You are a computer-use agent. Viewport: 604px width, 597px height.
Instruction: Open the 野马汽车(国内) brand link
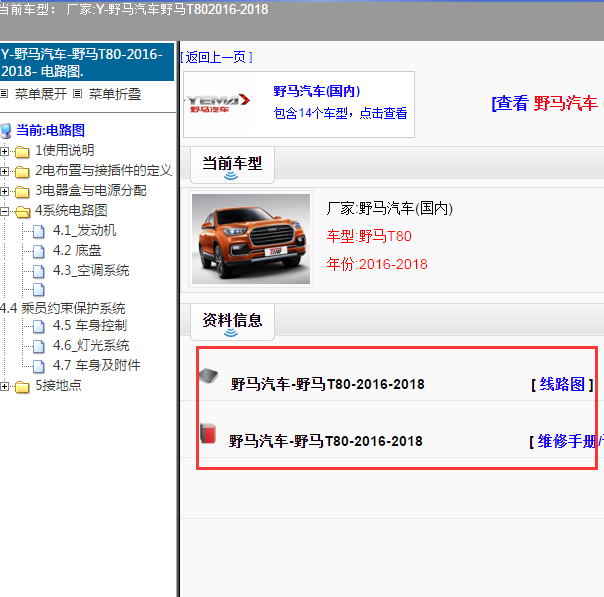(x=317, y=91)
